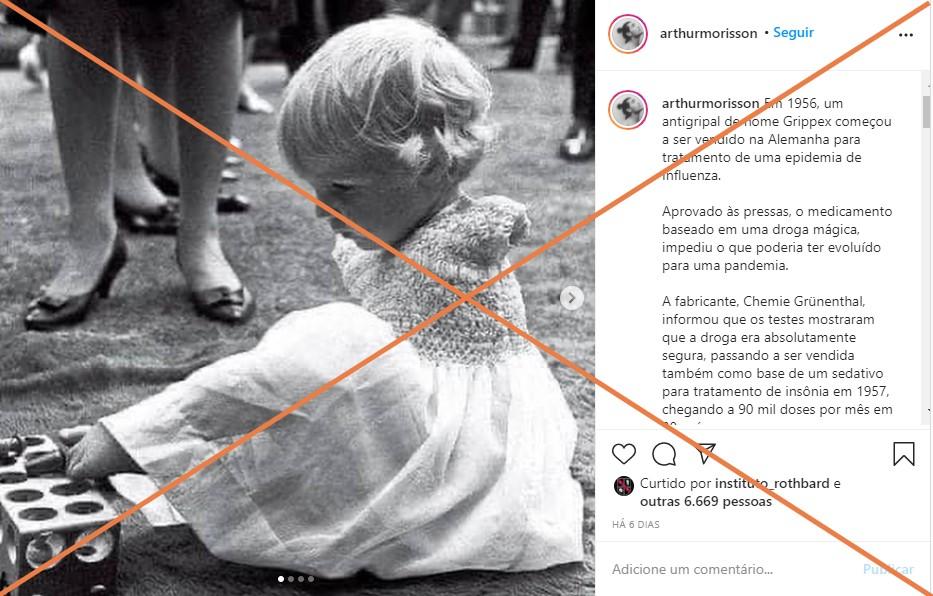Jump to last carousel dot
Viewport: 933px width, 596px height.
[311, 579]
